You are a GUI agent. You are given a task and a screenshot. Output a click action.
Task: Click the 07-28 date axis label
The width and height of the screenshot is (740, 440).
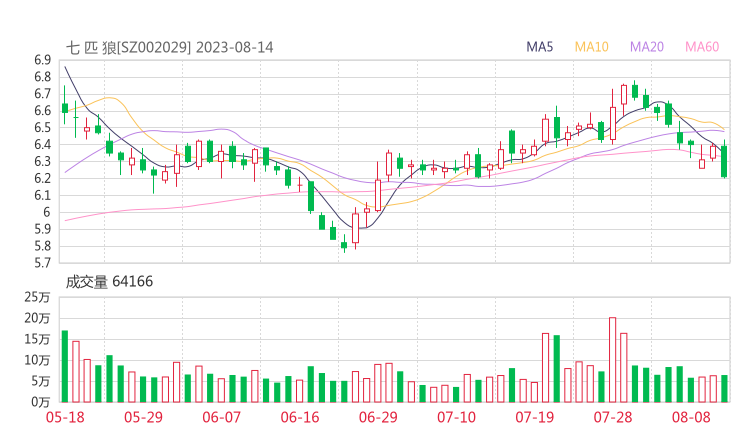click(x=613, y=417)
